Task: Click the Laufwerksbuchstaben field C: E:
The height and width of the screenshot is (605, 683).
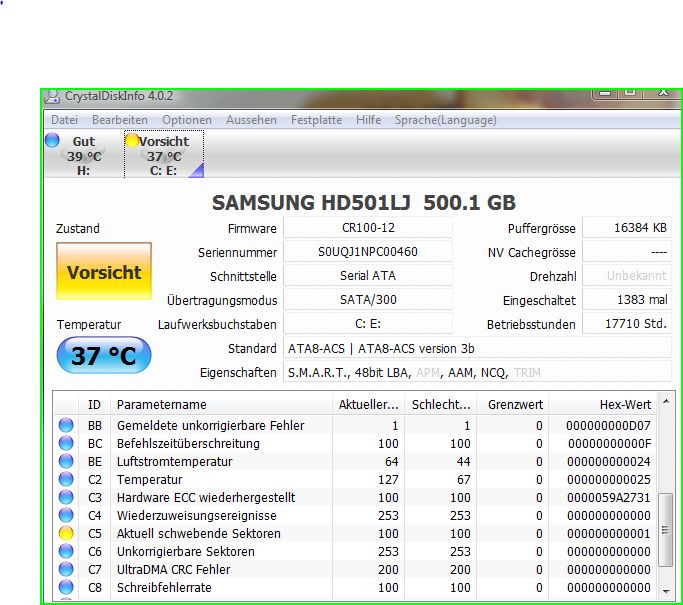Action: 368,324
